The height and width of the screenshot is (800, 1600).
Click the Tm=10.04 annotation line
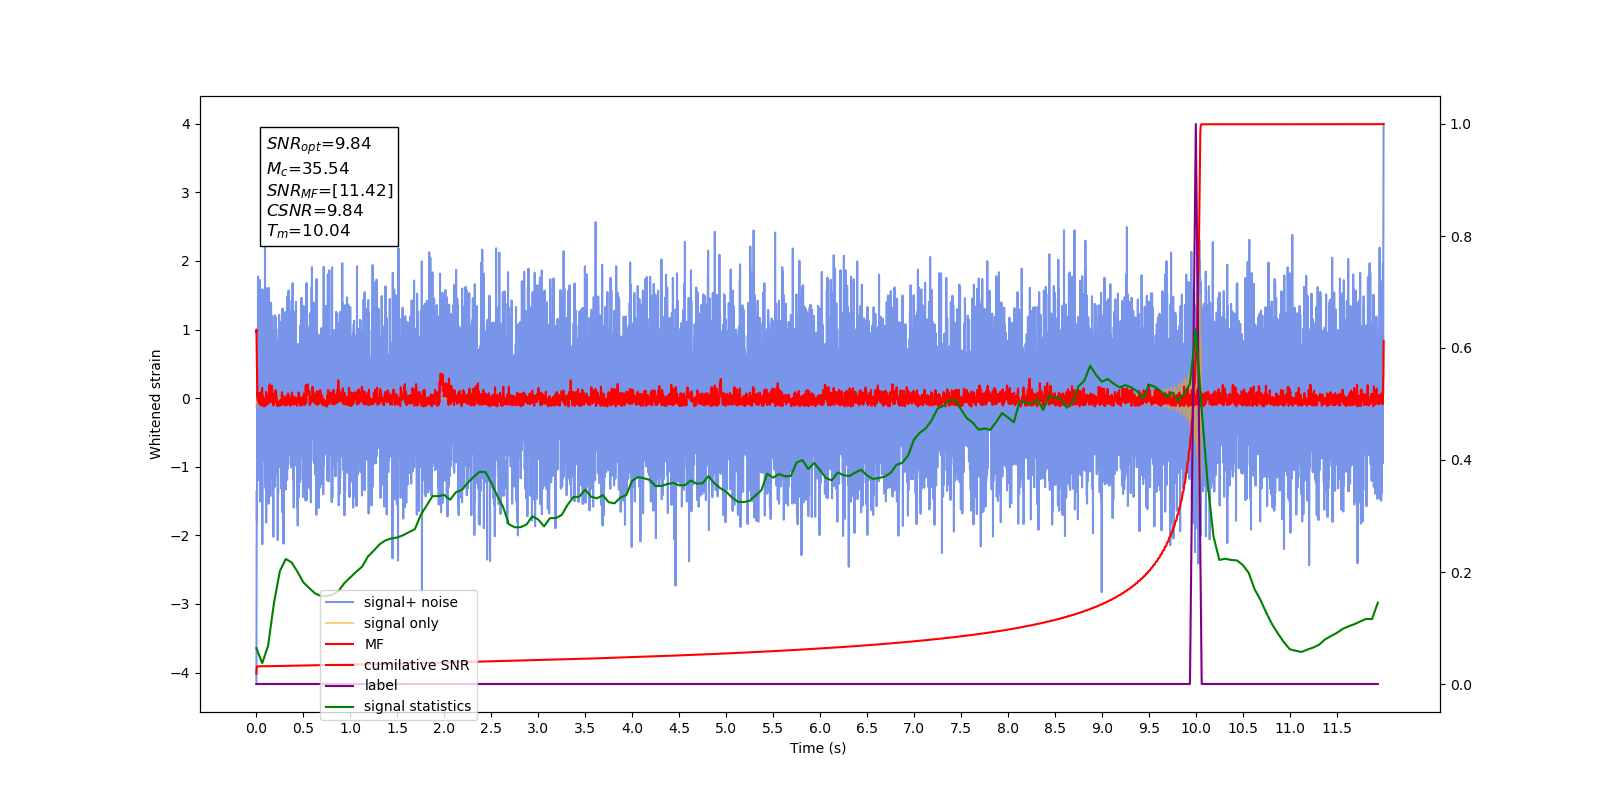308,231
